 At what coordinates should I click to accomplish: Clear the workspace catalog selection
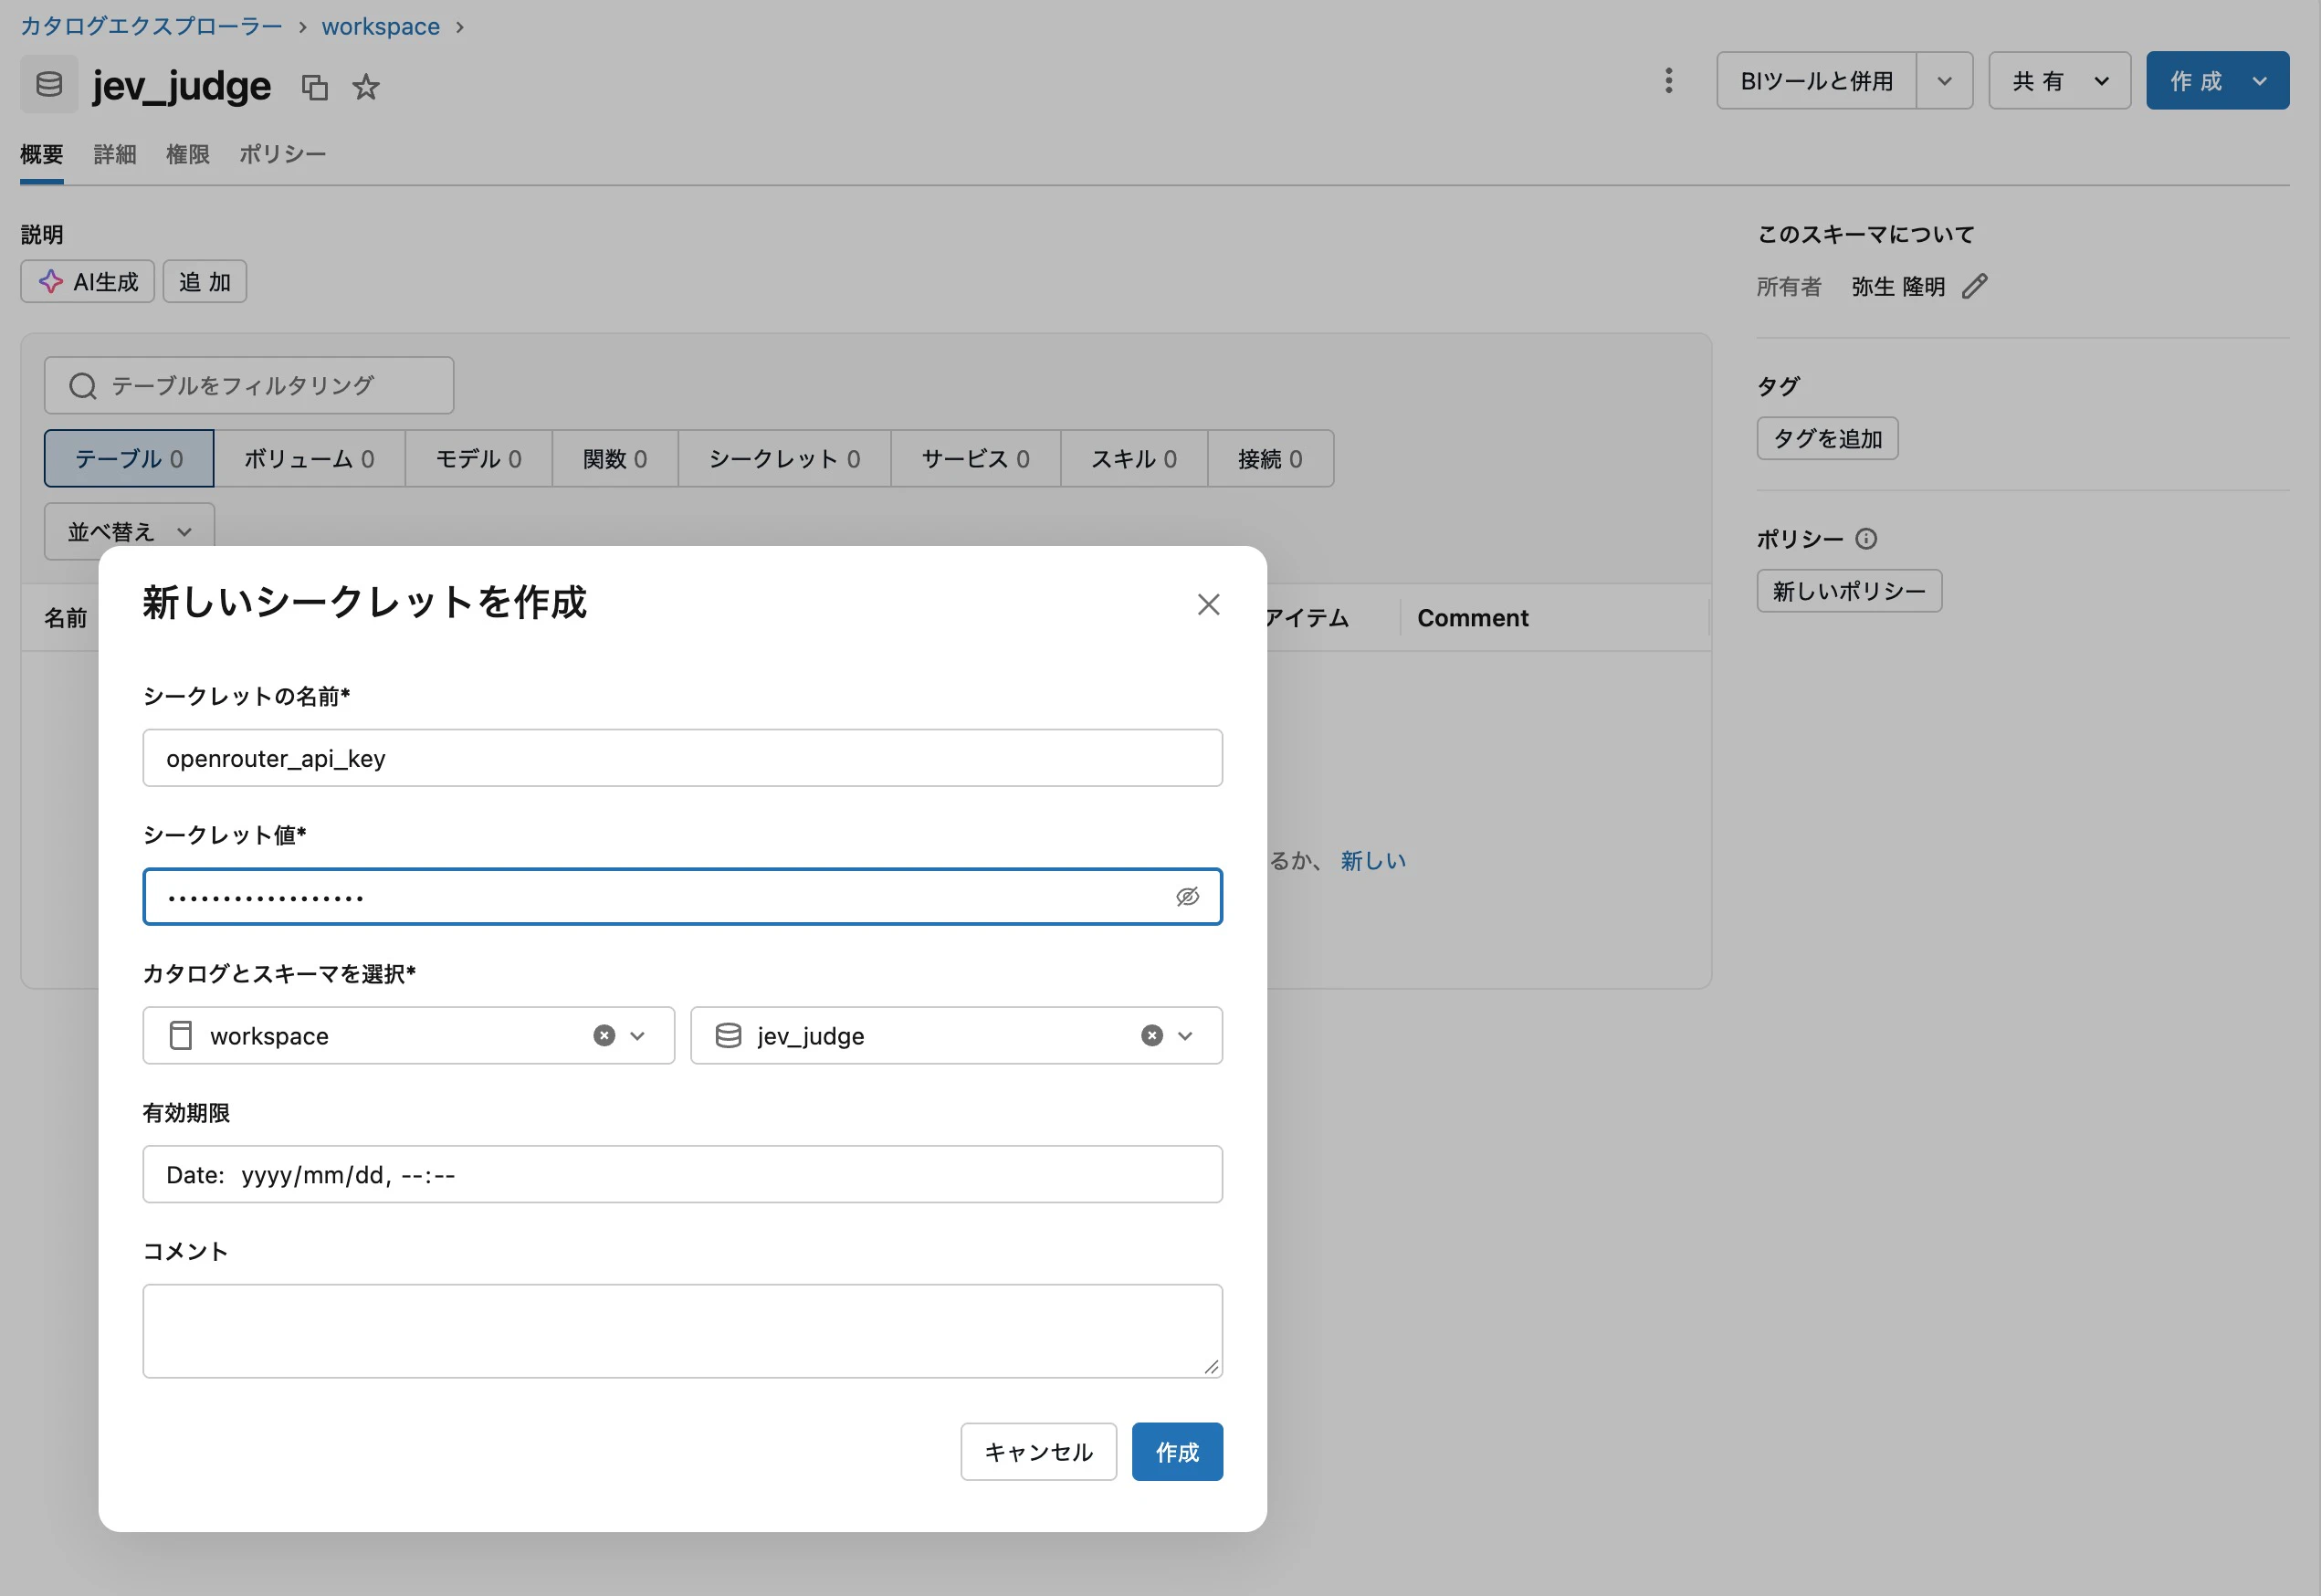pyautogui.click(x=604, y=1036)
